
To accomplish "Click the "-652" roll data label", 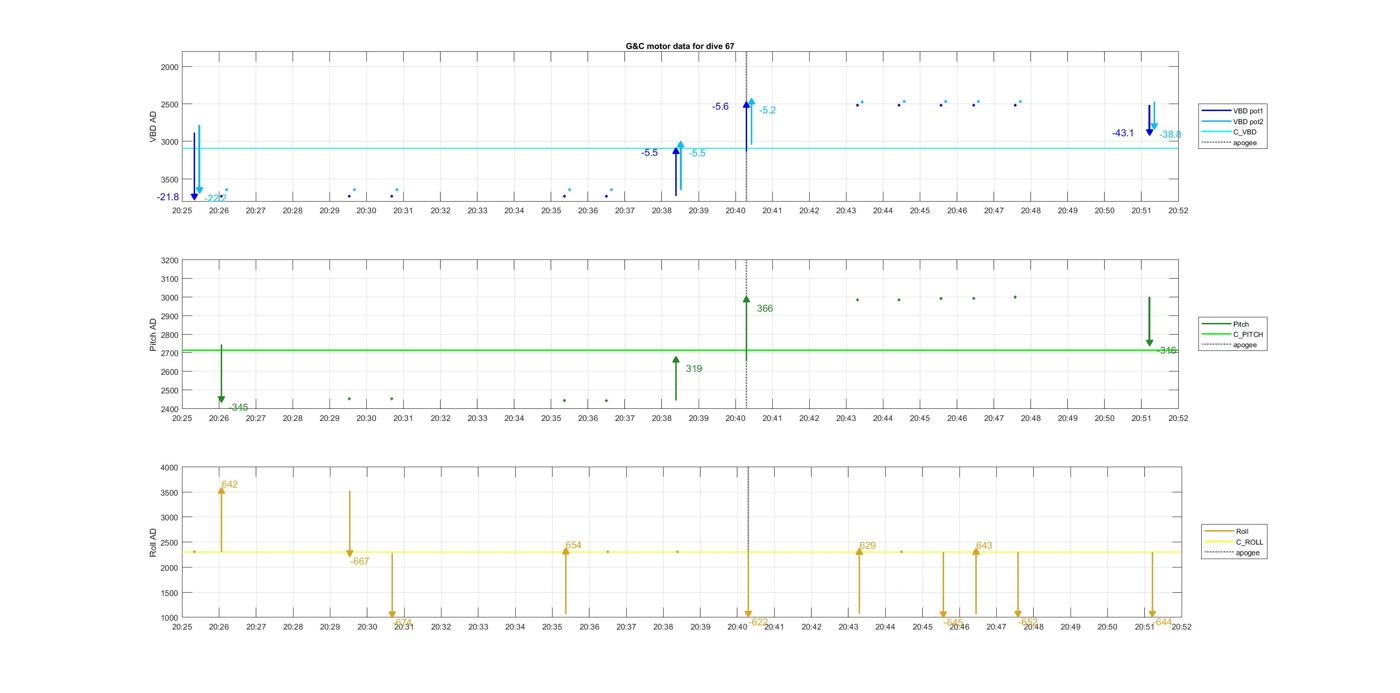I will pyautogui.click(x=1028, y=621).
